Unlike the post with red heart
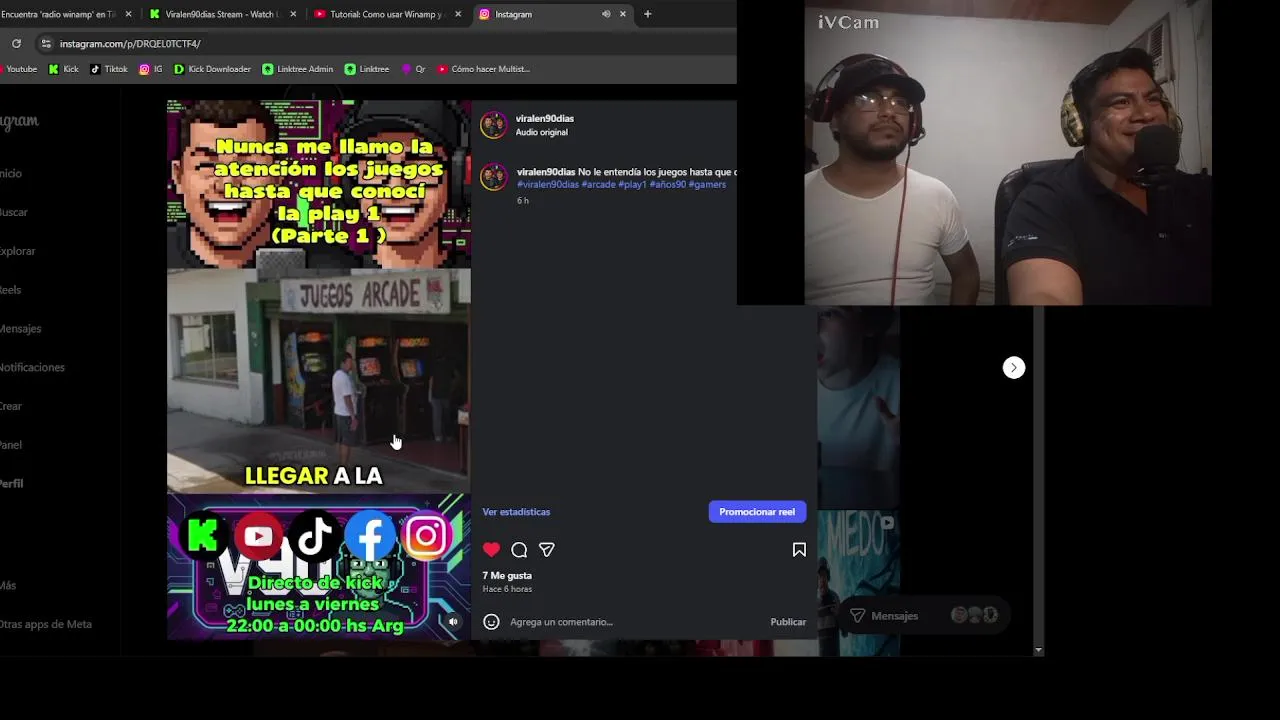This screenshot has height=720, width=1280. coord(491,550)
